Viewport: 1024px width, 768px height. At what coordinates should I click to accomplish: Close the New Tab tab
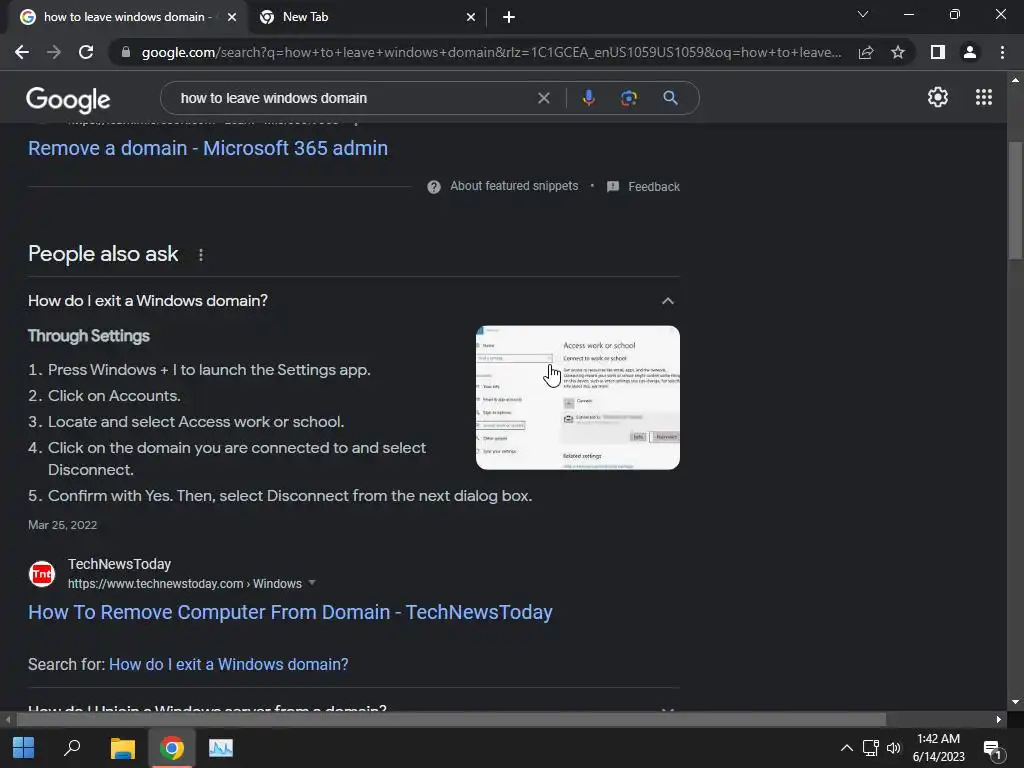point(471,18)
